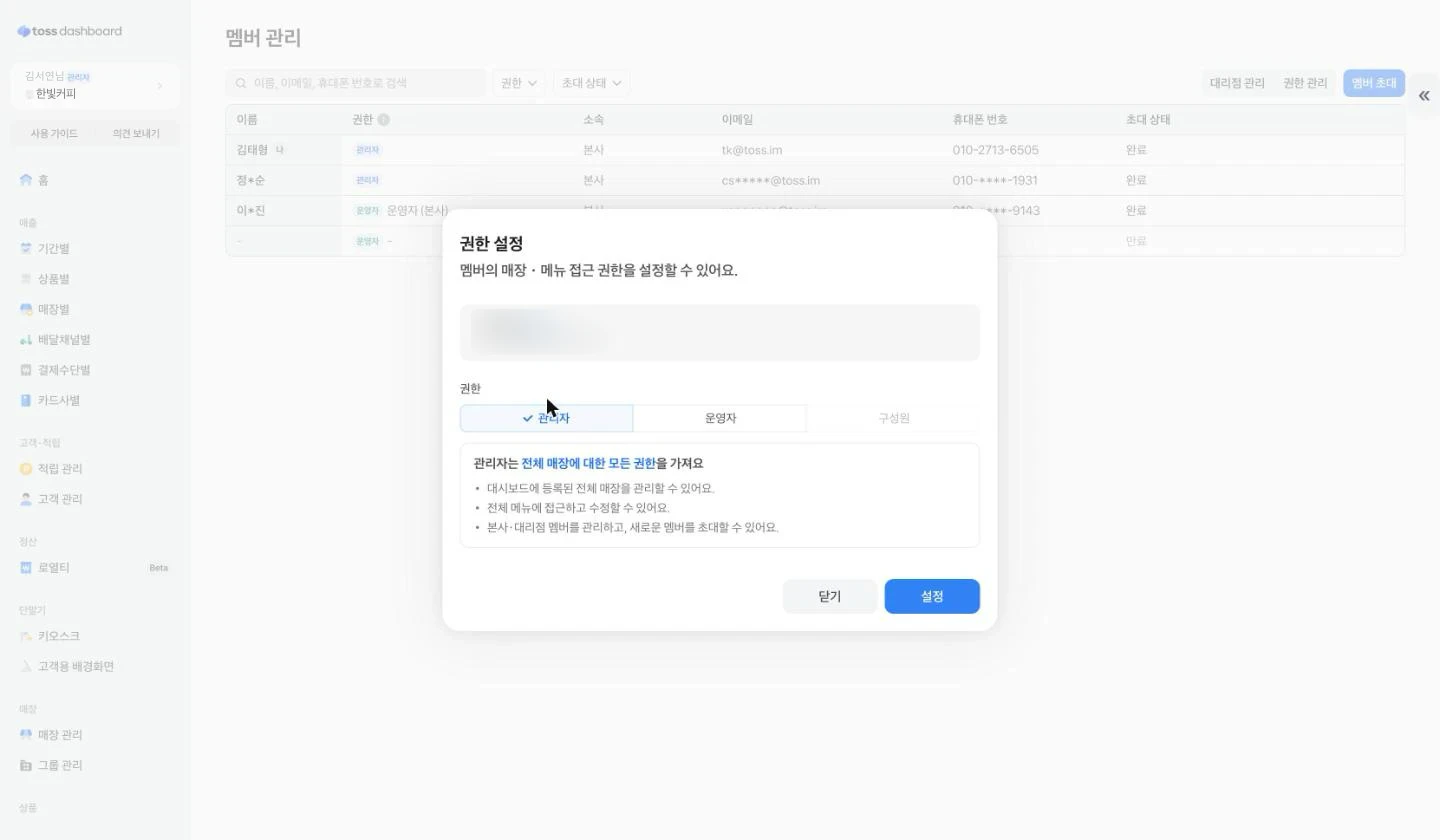Open the 권한 filter dropdown

point(519,83)
